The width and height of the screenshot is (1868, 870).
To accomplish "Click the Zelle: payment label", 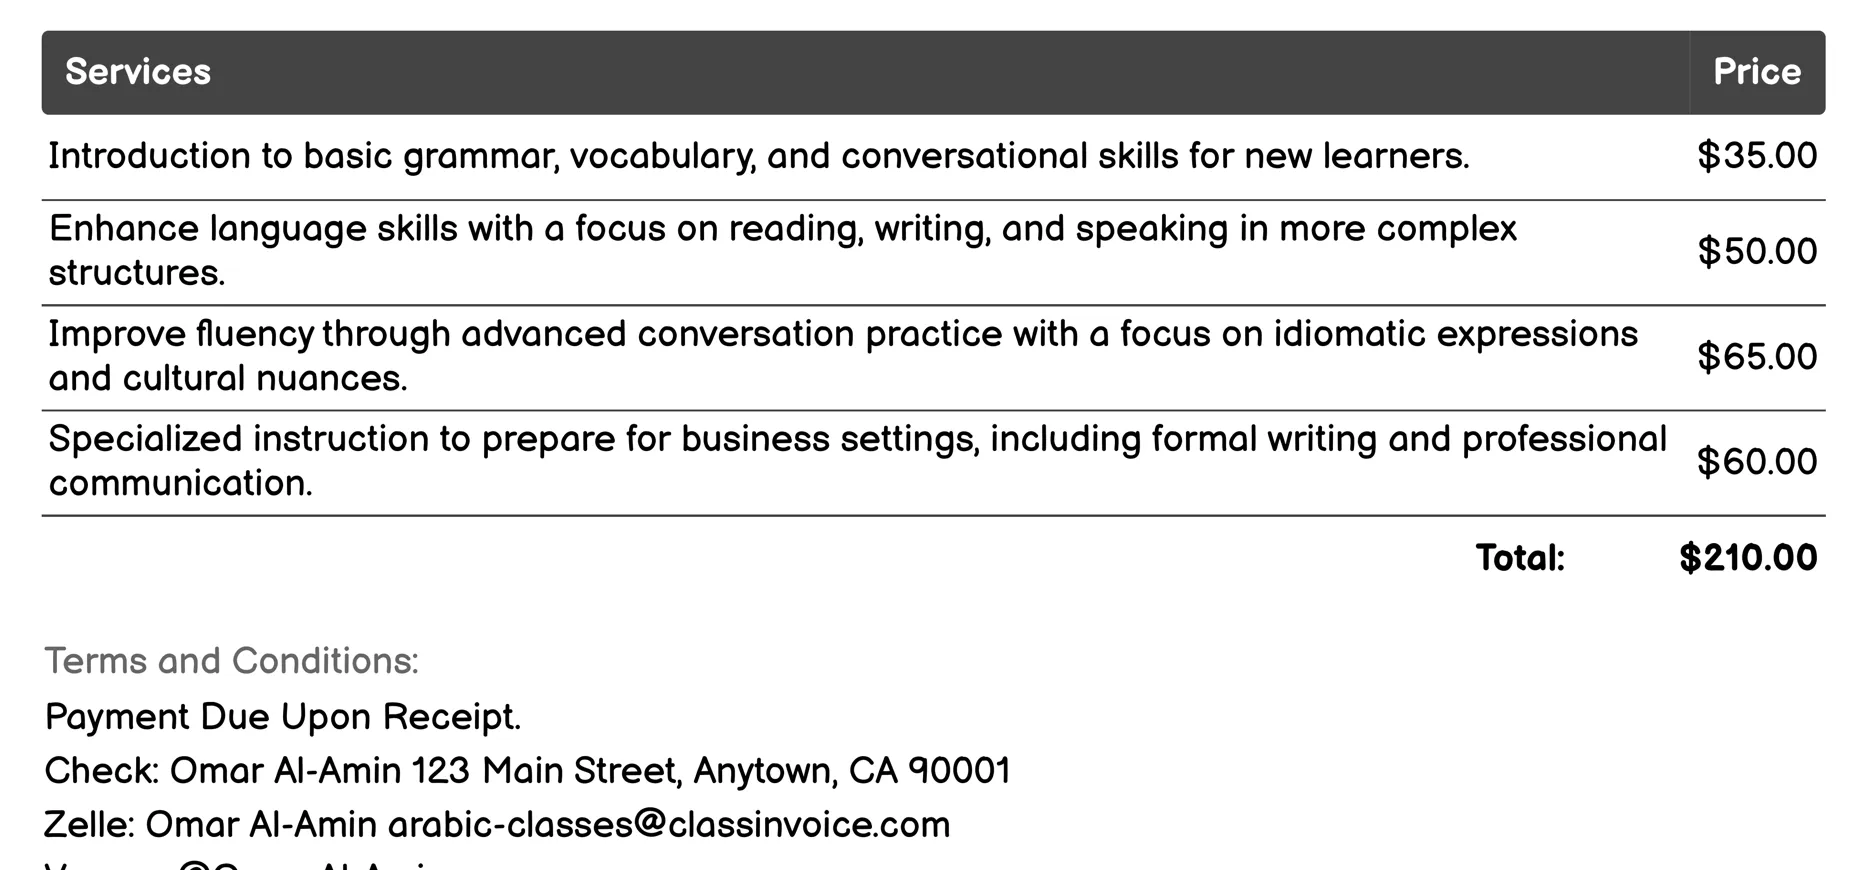I will [89, 825].
